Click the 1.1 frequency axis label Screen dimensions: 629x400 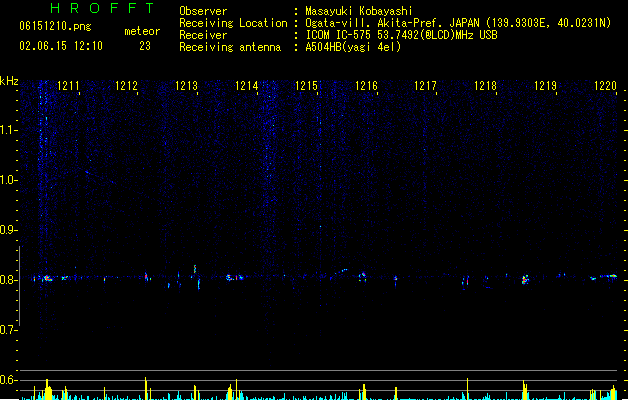pyautogui.click(x=8, y=130)
